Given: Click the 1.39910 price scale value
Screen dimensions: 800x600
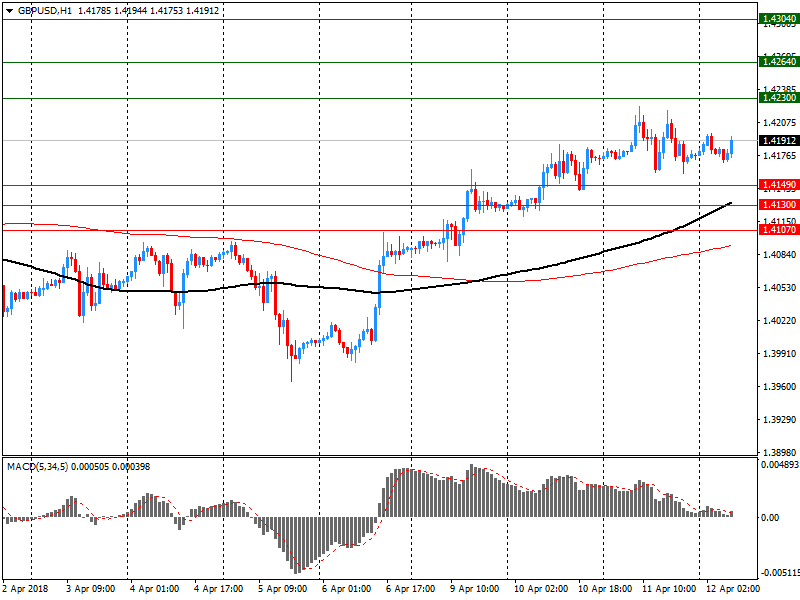Looking at the screenshot, I should (x=779, y=354).
